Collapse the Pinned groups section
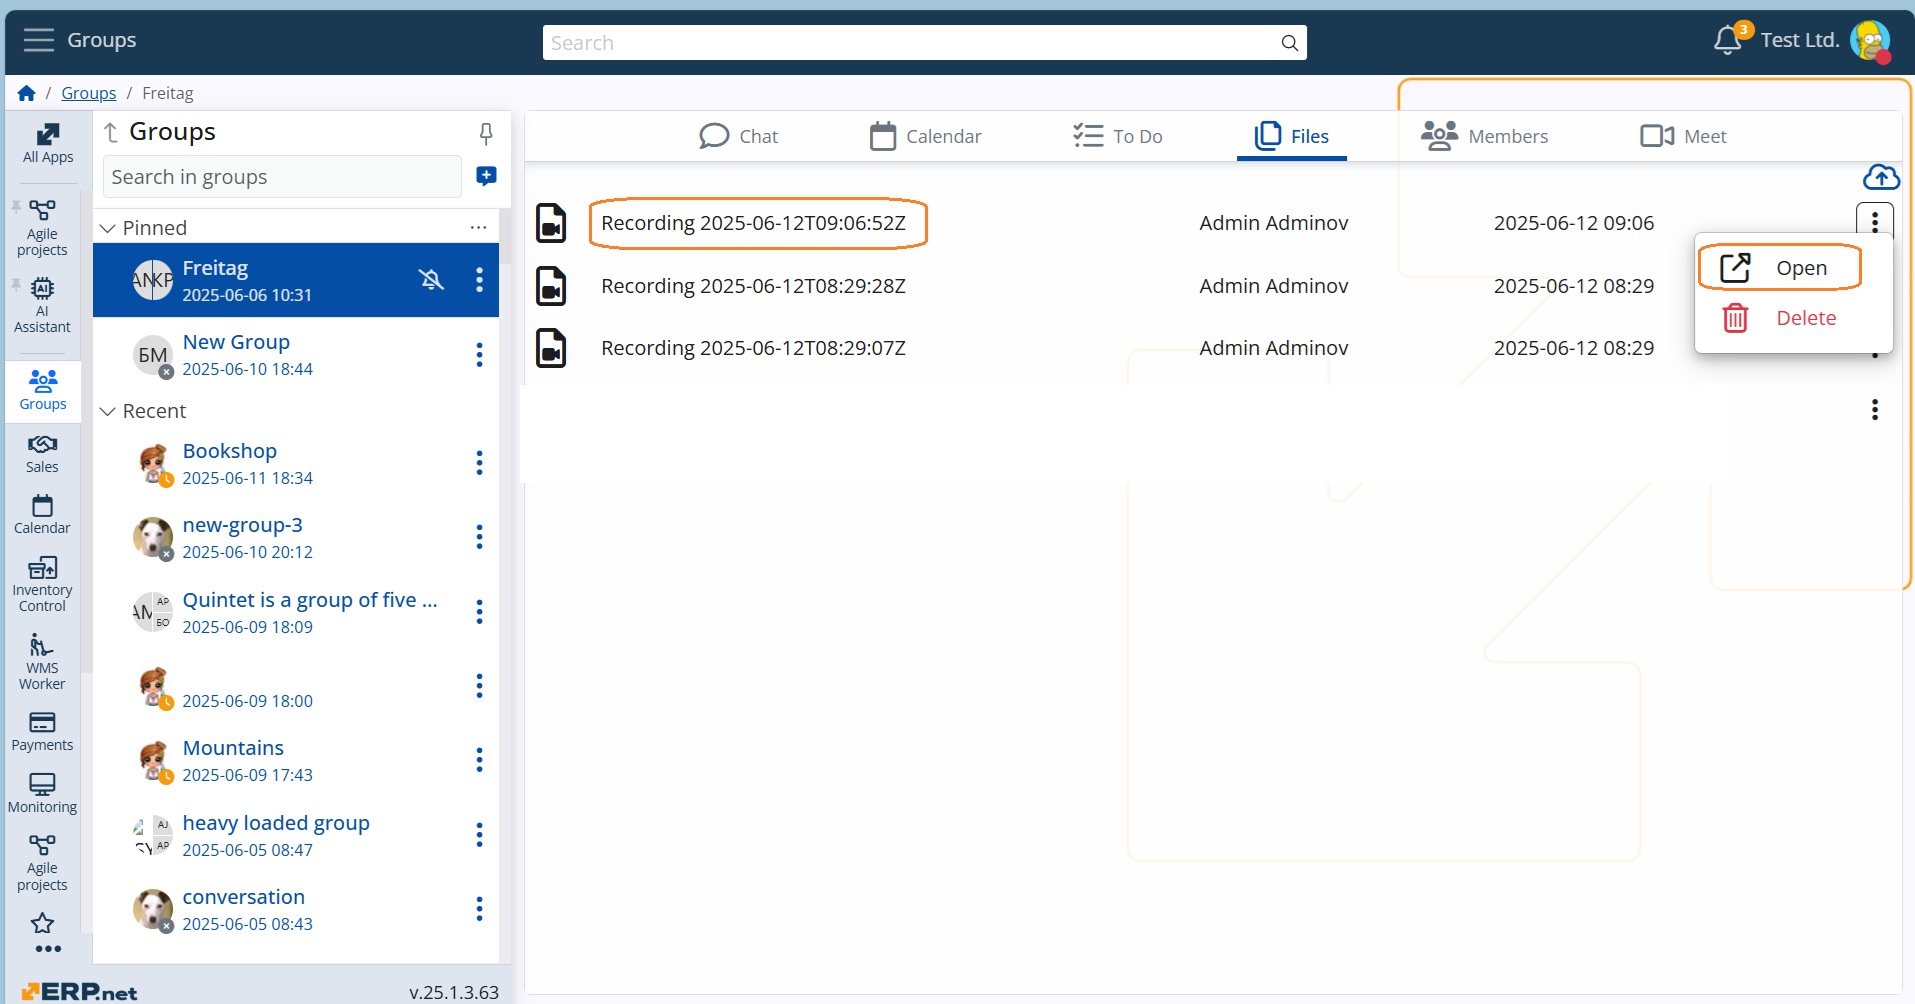This screenshot has height=1004, width=1915. coord(108,228)
